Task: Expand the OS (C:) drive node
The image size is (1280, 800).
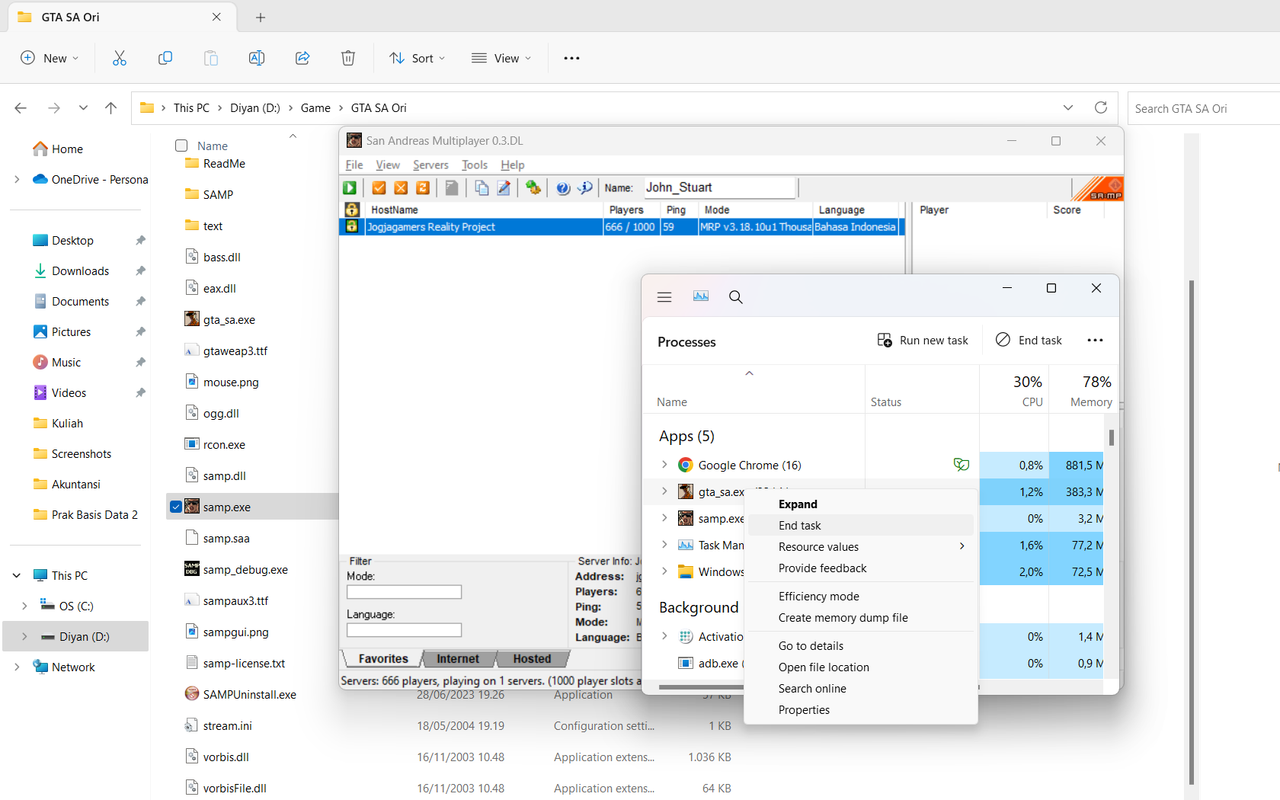Action: pyautogui.click(x=25, y=606)
